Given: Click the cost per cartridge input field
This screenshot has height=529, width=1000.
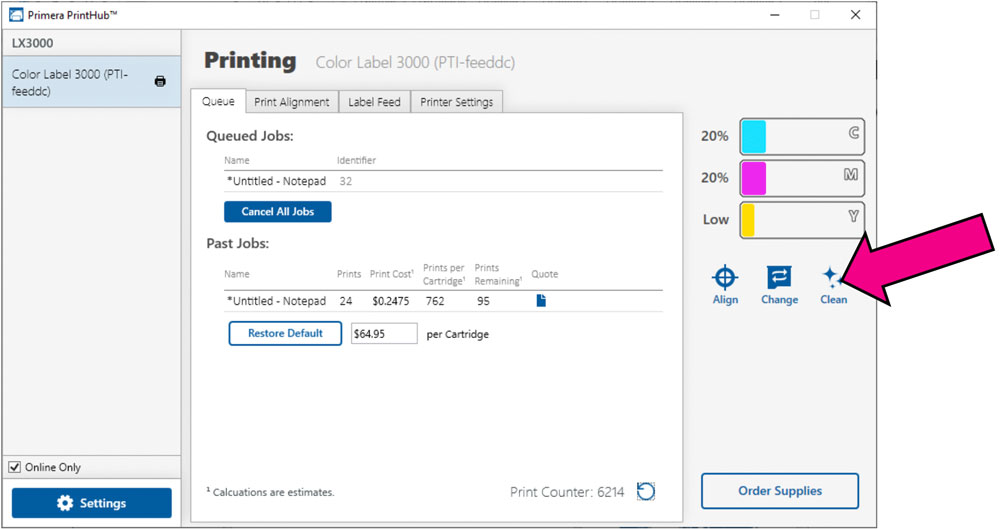Looking at the screenshot, I should pyautogui.click(x=384, y=334).
